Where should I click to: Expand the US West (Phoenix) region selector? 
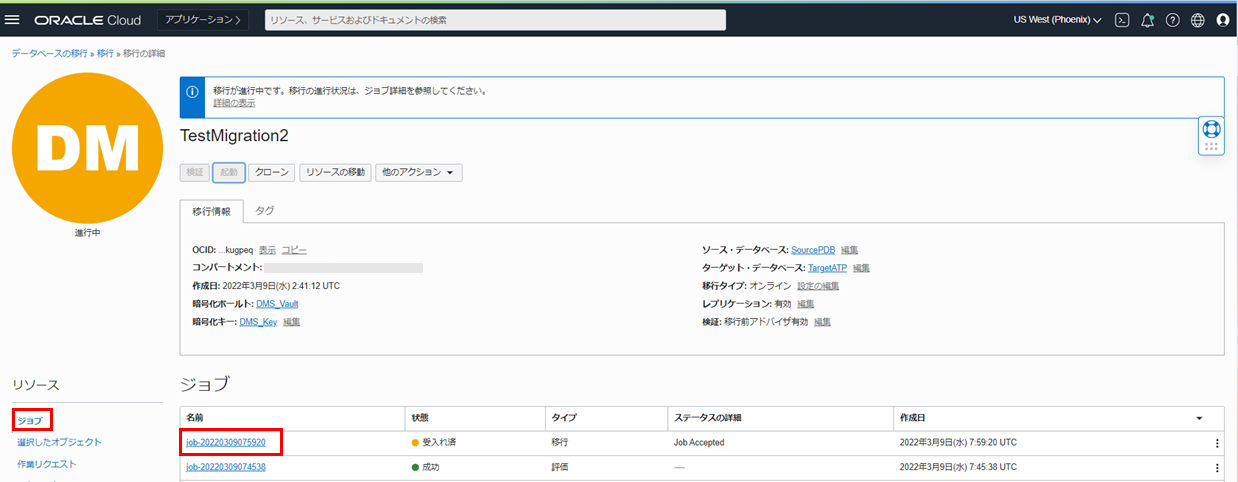tap(1057, 20)
